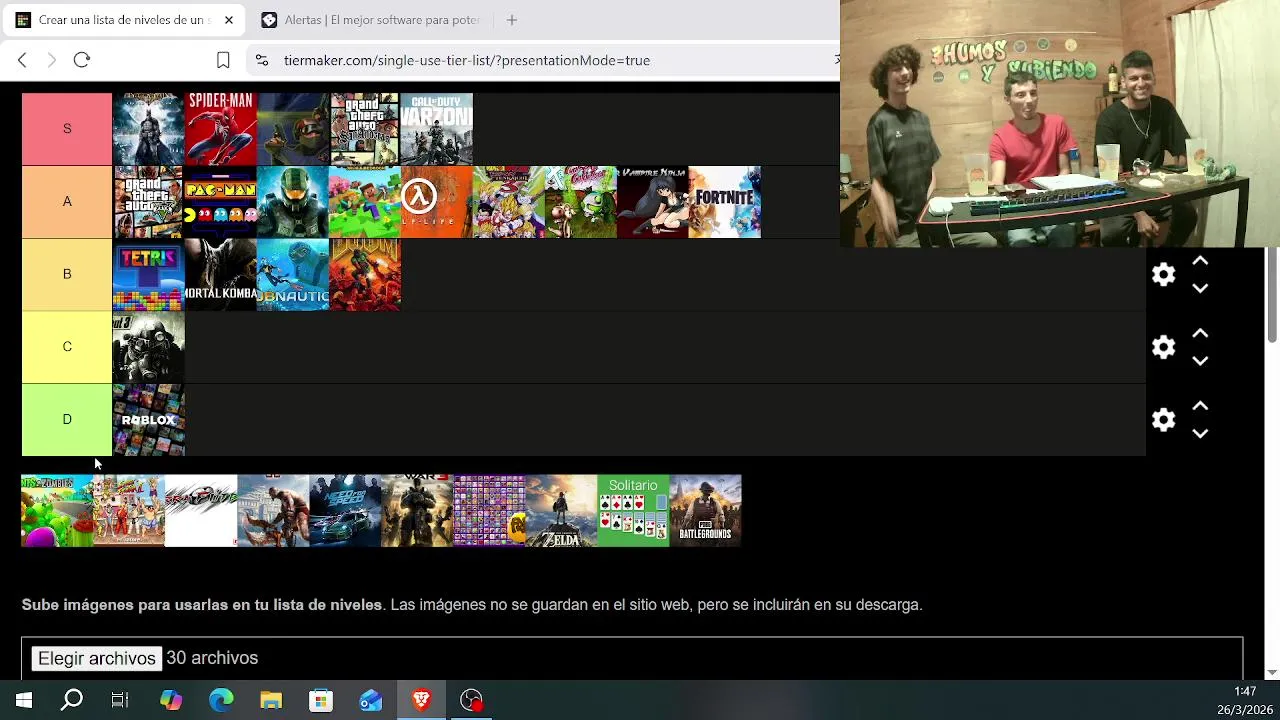Move tier B row up
This screenshot has width=1280, height=720.
click(x=1200, y=261)
